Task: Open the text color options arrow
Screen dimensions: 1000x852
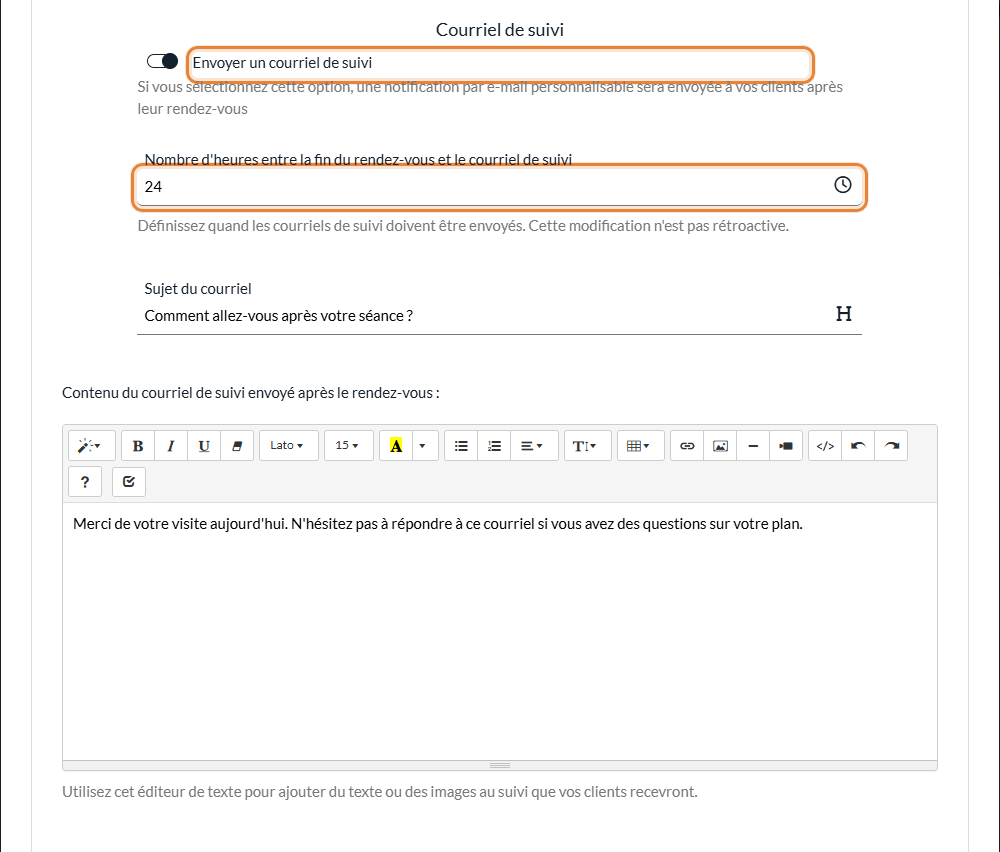Action: [425, 446]
